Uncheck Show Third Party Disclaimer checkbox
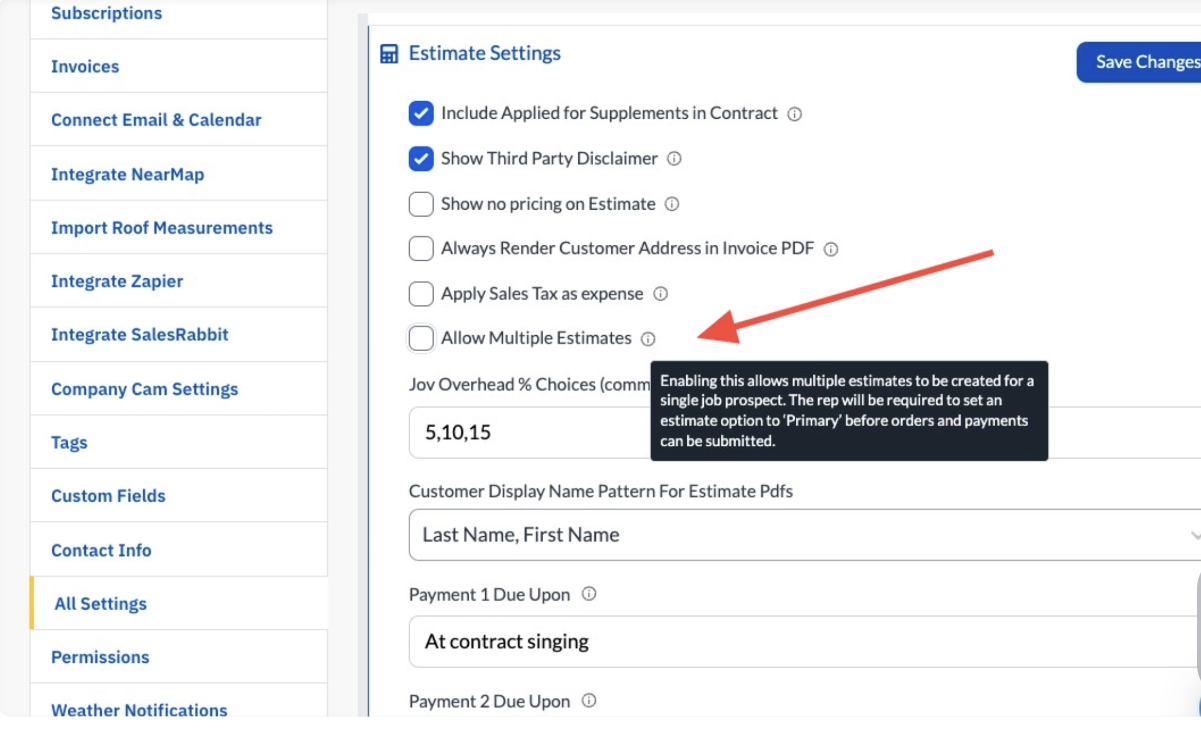Viewport: 1201px width, 730px height. pos(421,158)
